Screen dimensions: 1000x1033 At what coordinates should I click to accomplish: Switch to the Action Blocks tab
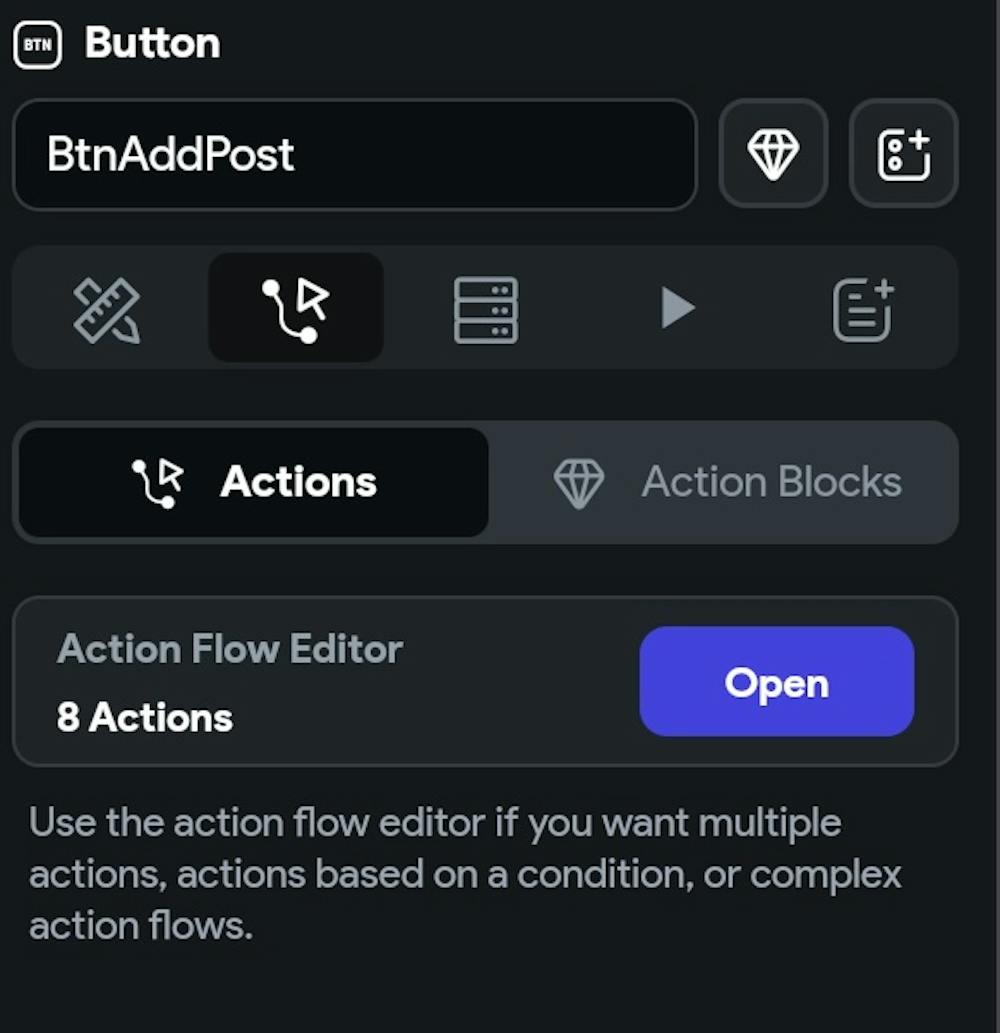click(x=724, y=483)
